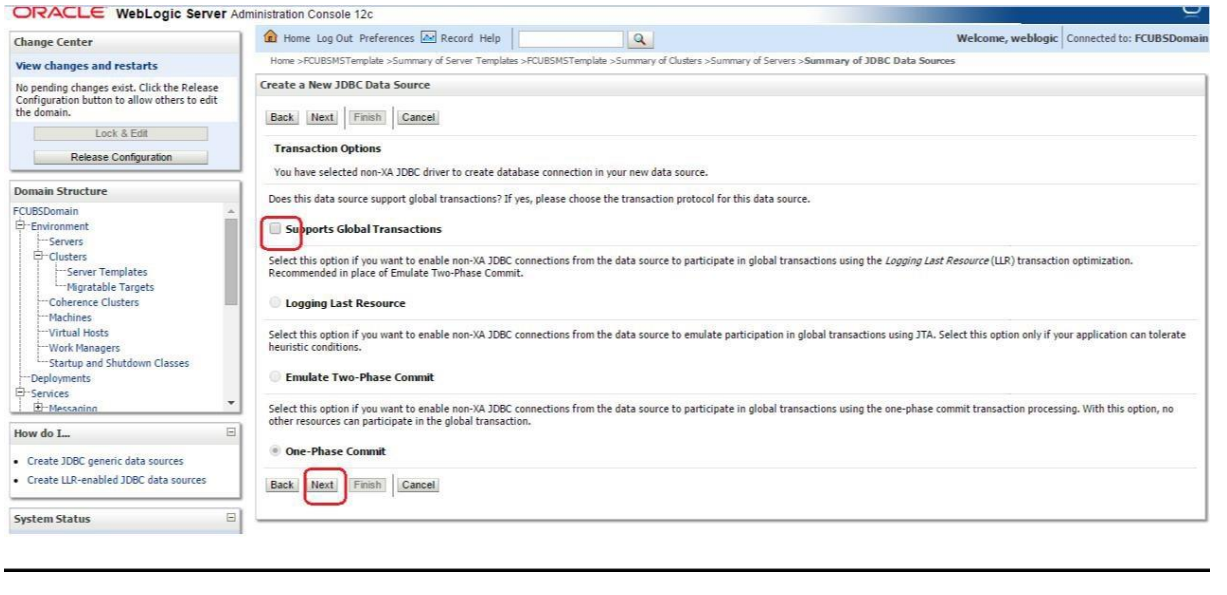Select Work Managers tree item
This screenshot has height=595, width=1227.
[x=84, y=348]
